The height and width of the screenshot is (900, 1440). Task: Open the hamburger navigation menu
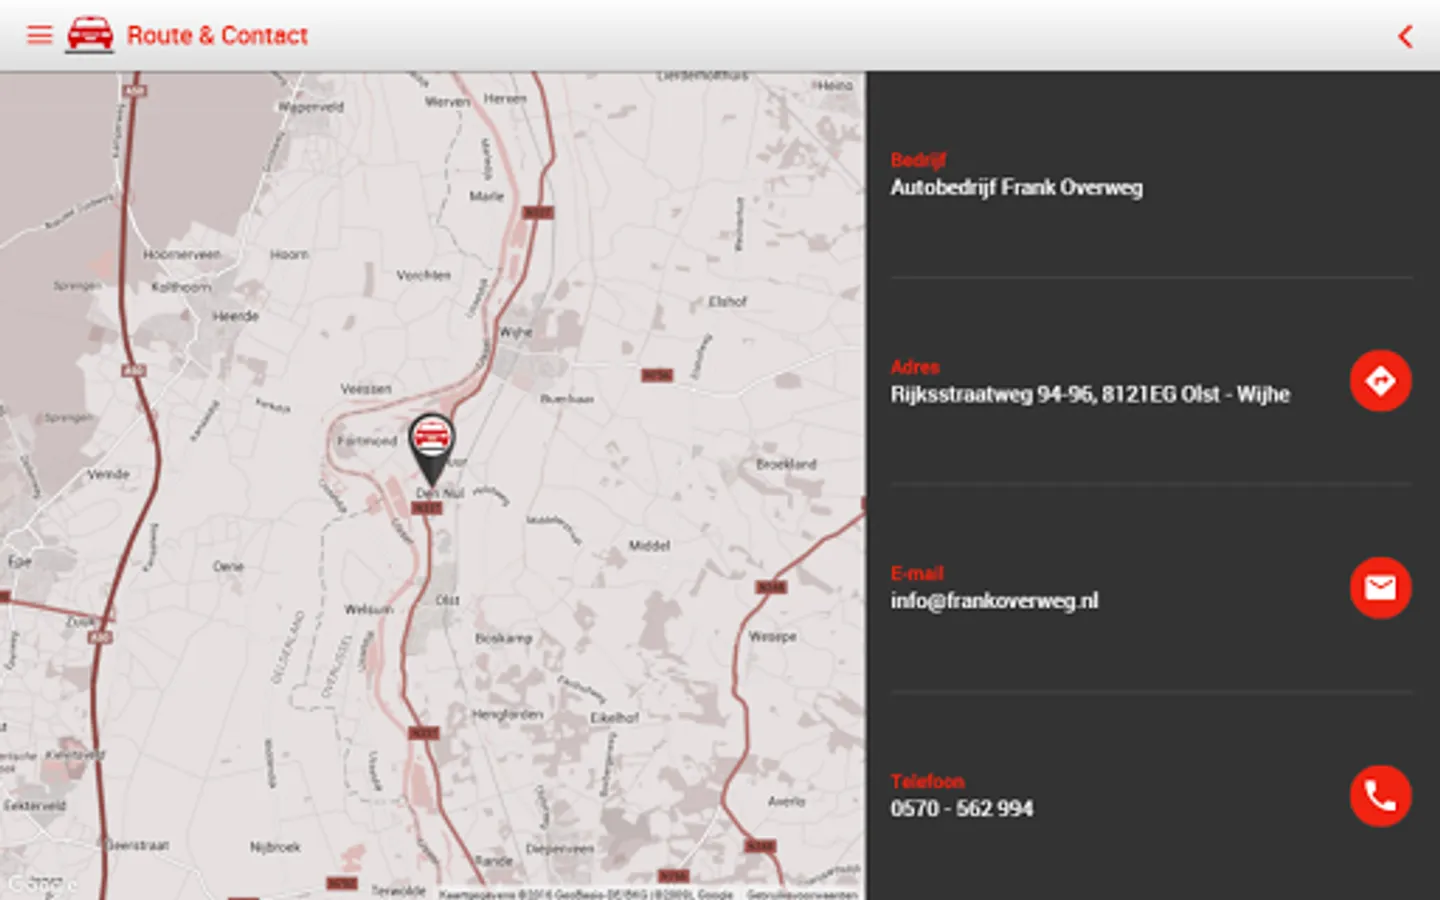tap(39, 36)
